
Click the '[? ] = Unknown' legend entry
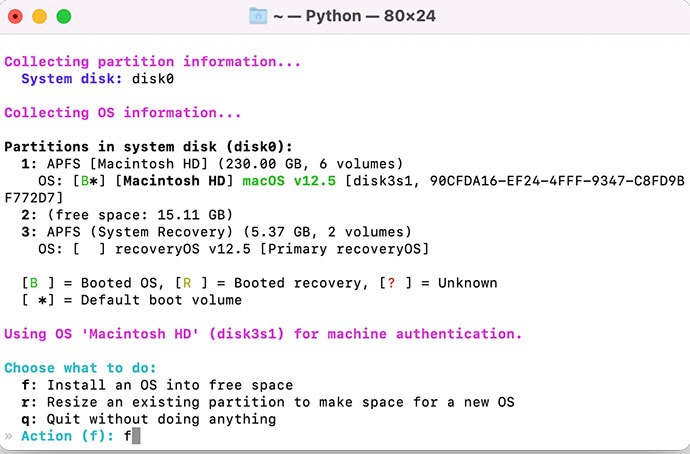[438, 283]
